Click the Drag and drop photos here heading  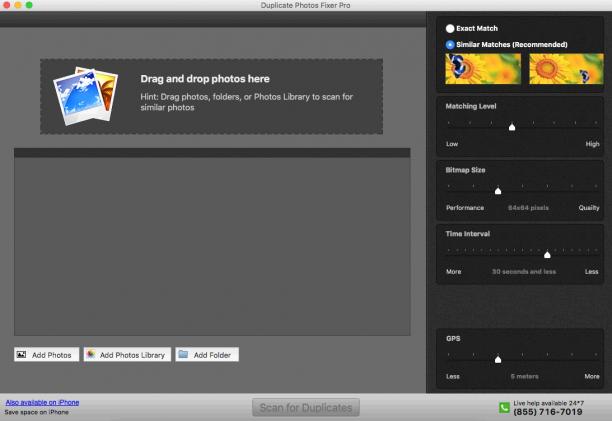[x=205, y=79]
